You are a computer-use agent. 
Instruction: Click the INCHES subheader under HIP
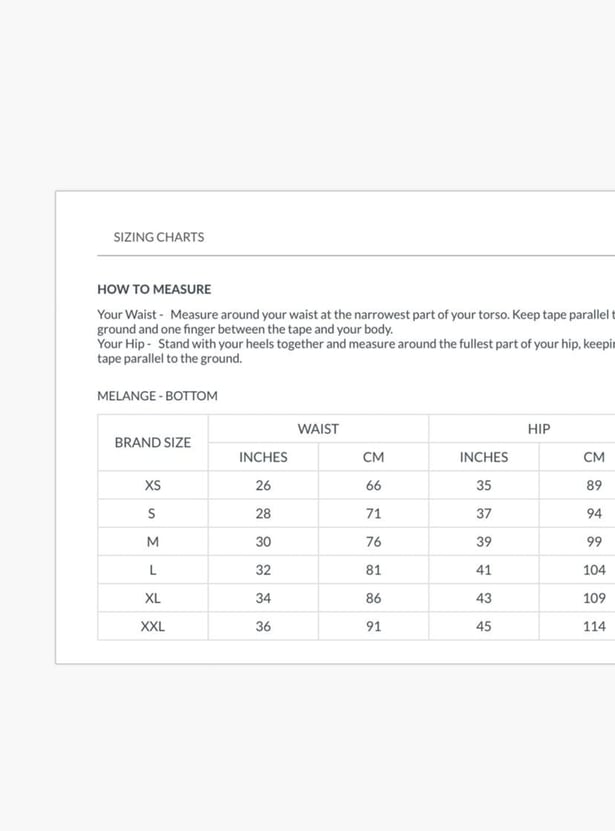[x=484, y=457]
